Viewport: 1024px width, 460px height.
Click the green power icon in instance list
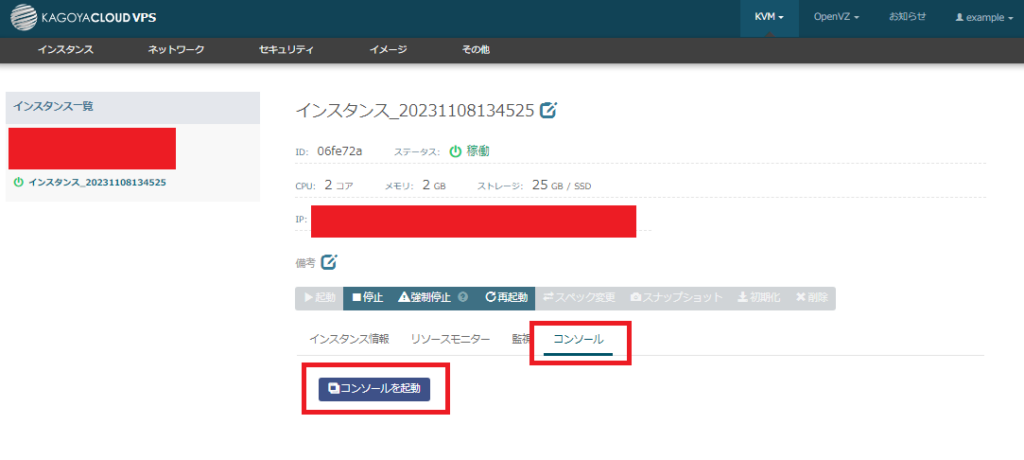click(x=18, y=183)
